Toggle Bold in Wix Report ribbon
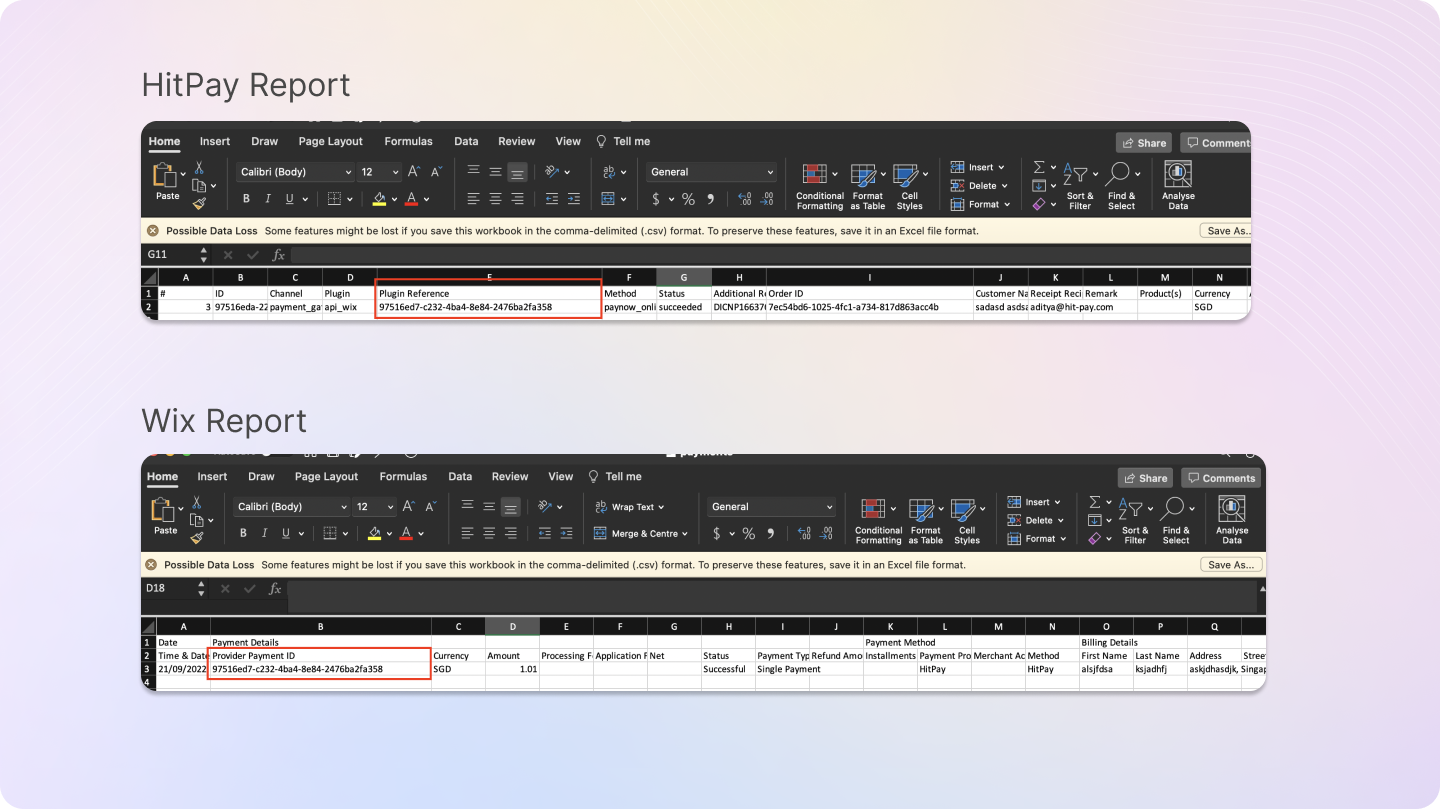 point(243,534)
